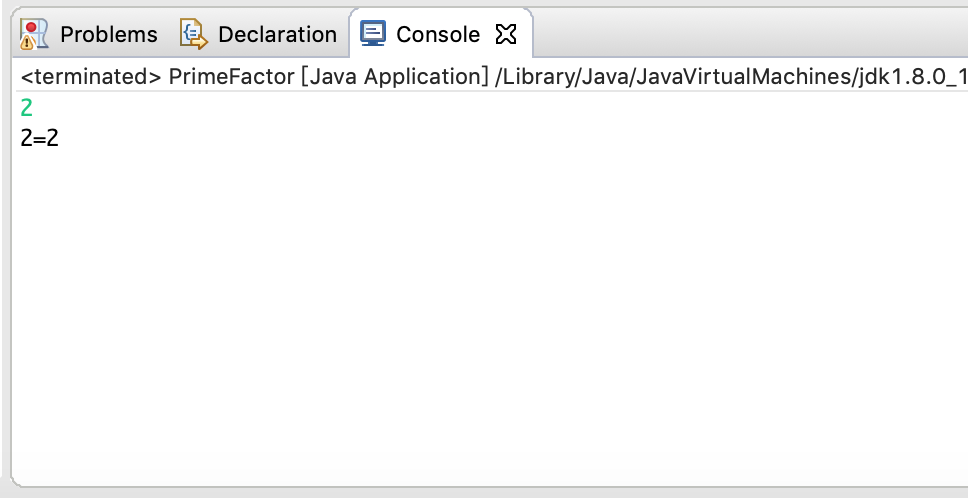The height and width of the screenshot is (498, 968).
Task: Open the Declaration tab
Action: pyautogui.click(x=277, y=35)
